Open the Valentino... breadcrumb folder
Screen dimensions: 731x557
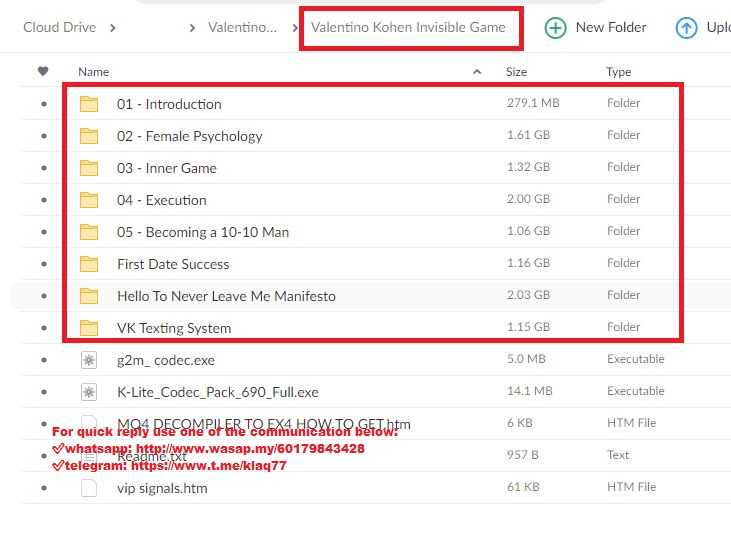pos(242,28)
